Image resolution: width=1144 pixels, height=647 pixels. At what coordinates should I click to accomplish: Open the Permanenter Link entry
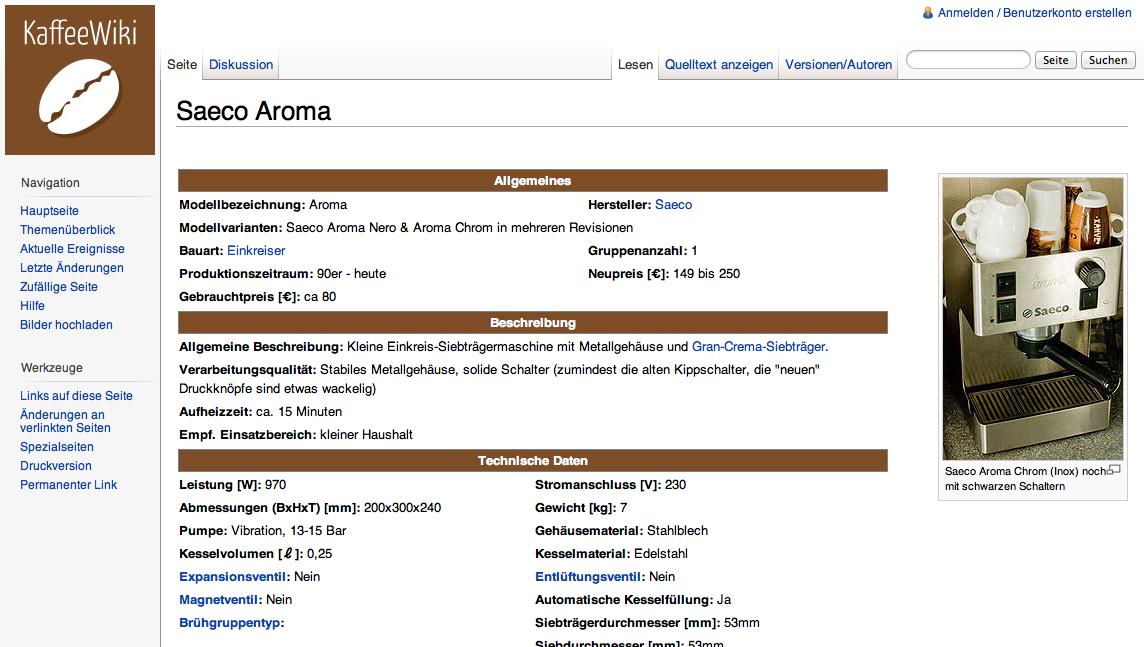click(x=68, y=484)
